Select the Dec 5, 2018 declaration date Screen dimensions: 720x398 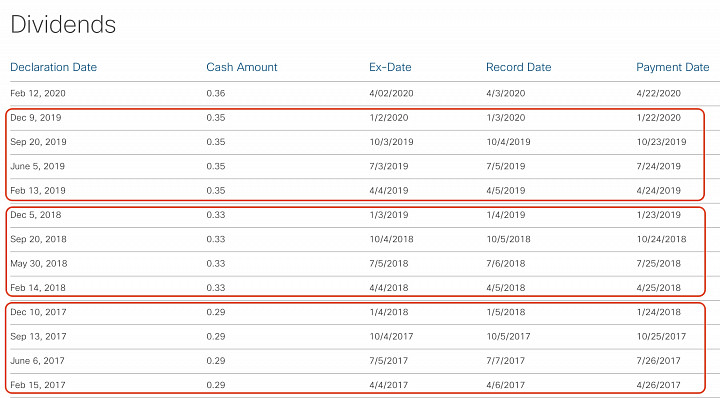[x=35, y=215]
